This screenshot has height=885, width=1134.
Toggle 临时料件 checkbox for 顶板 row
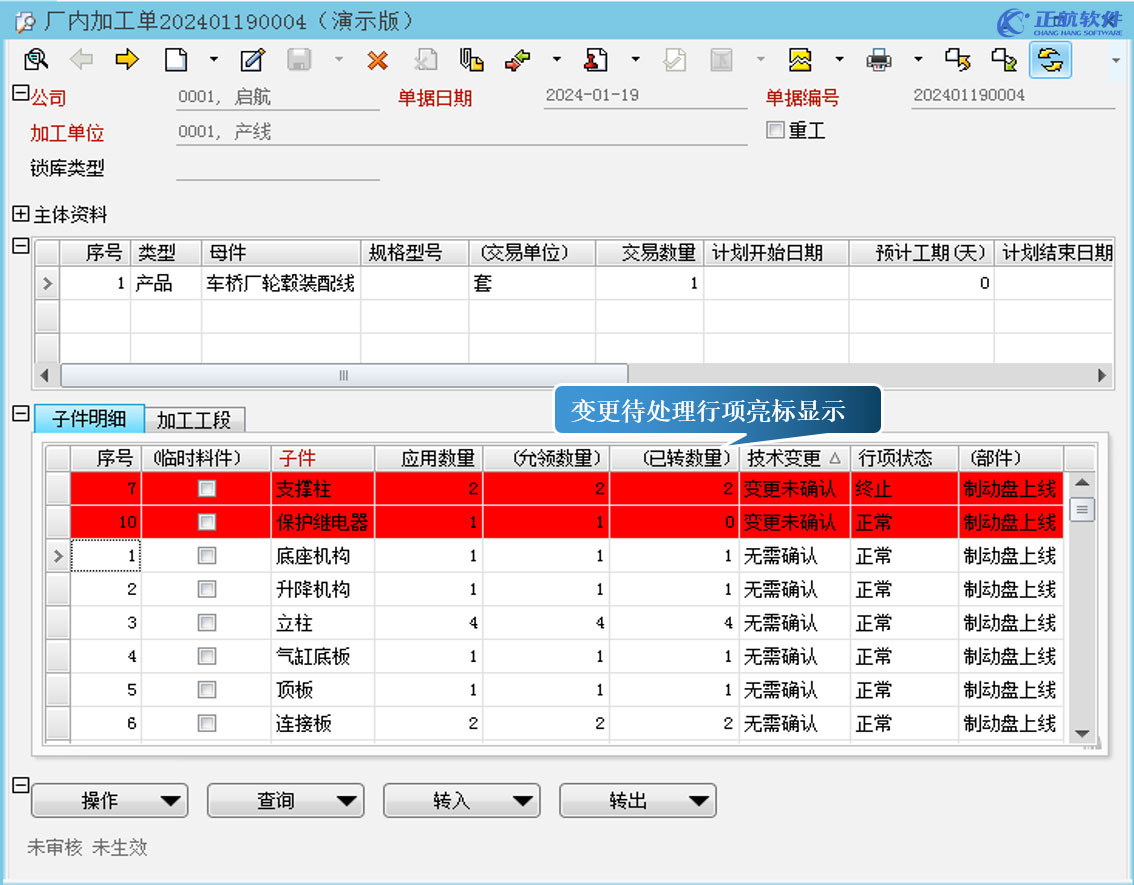pos(207,690)
